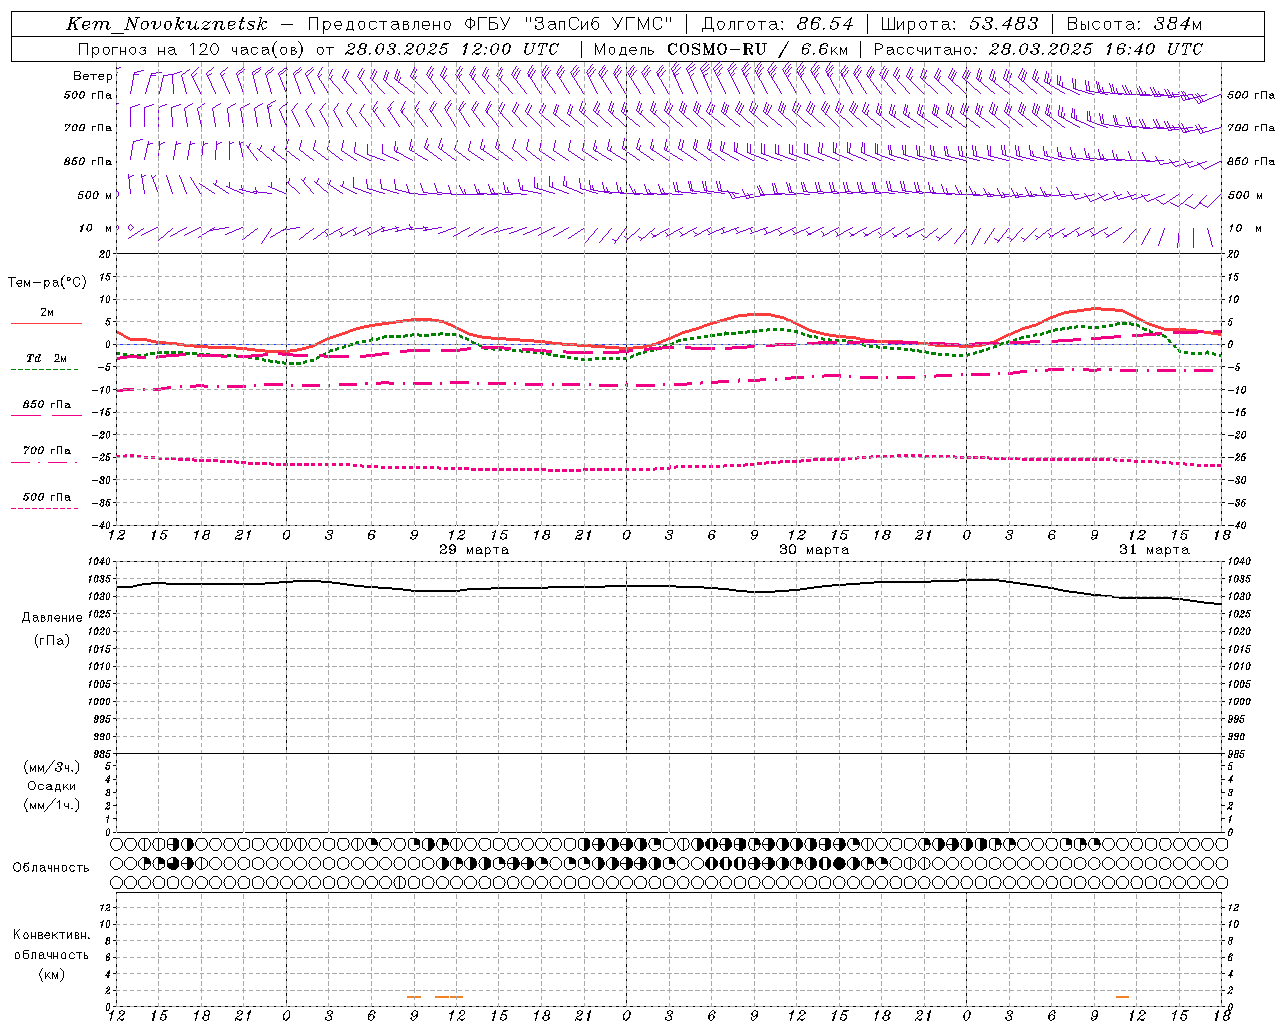The width and height of the screenshot is (1280, 1024).
Task: Click the '(мм/1ч.)' precipitation unit label
Action: tap(52, 805)
